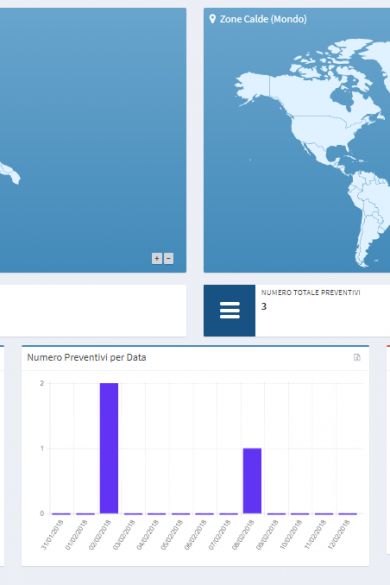Click the Numero Preventivi per Data heading

click(x=87, y=357)
